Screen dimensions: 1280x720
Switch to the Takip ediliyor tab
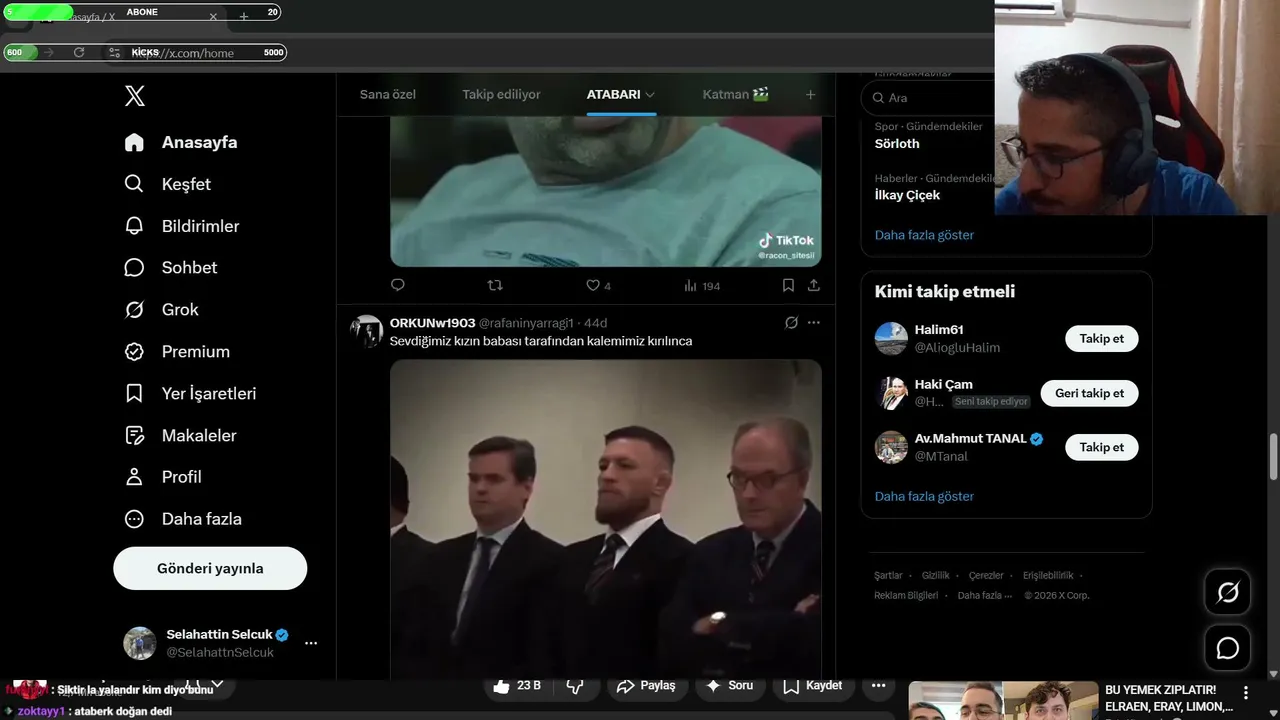(501, 94)
